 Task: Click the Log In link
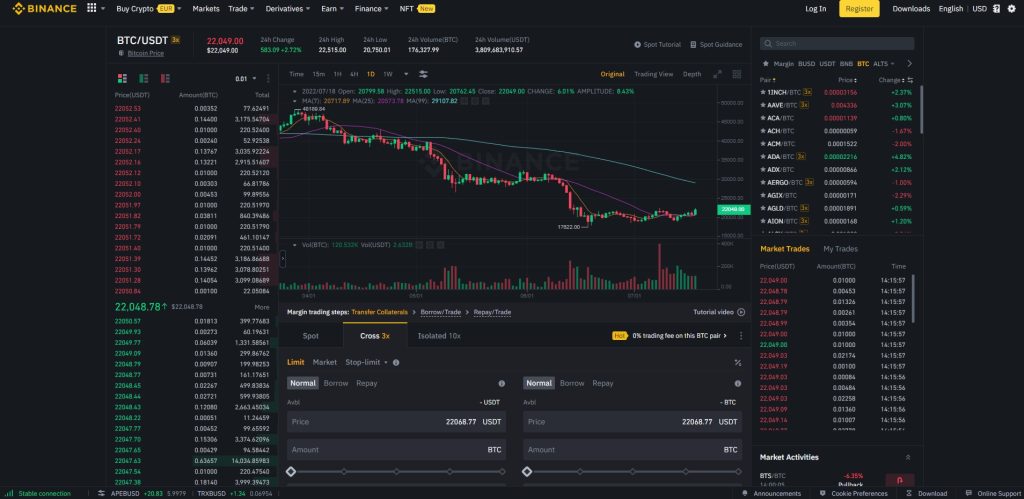tap(815, 8)
